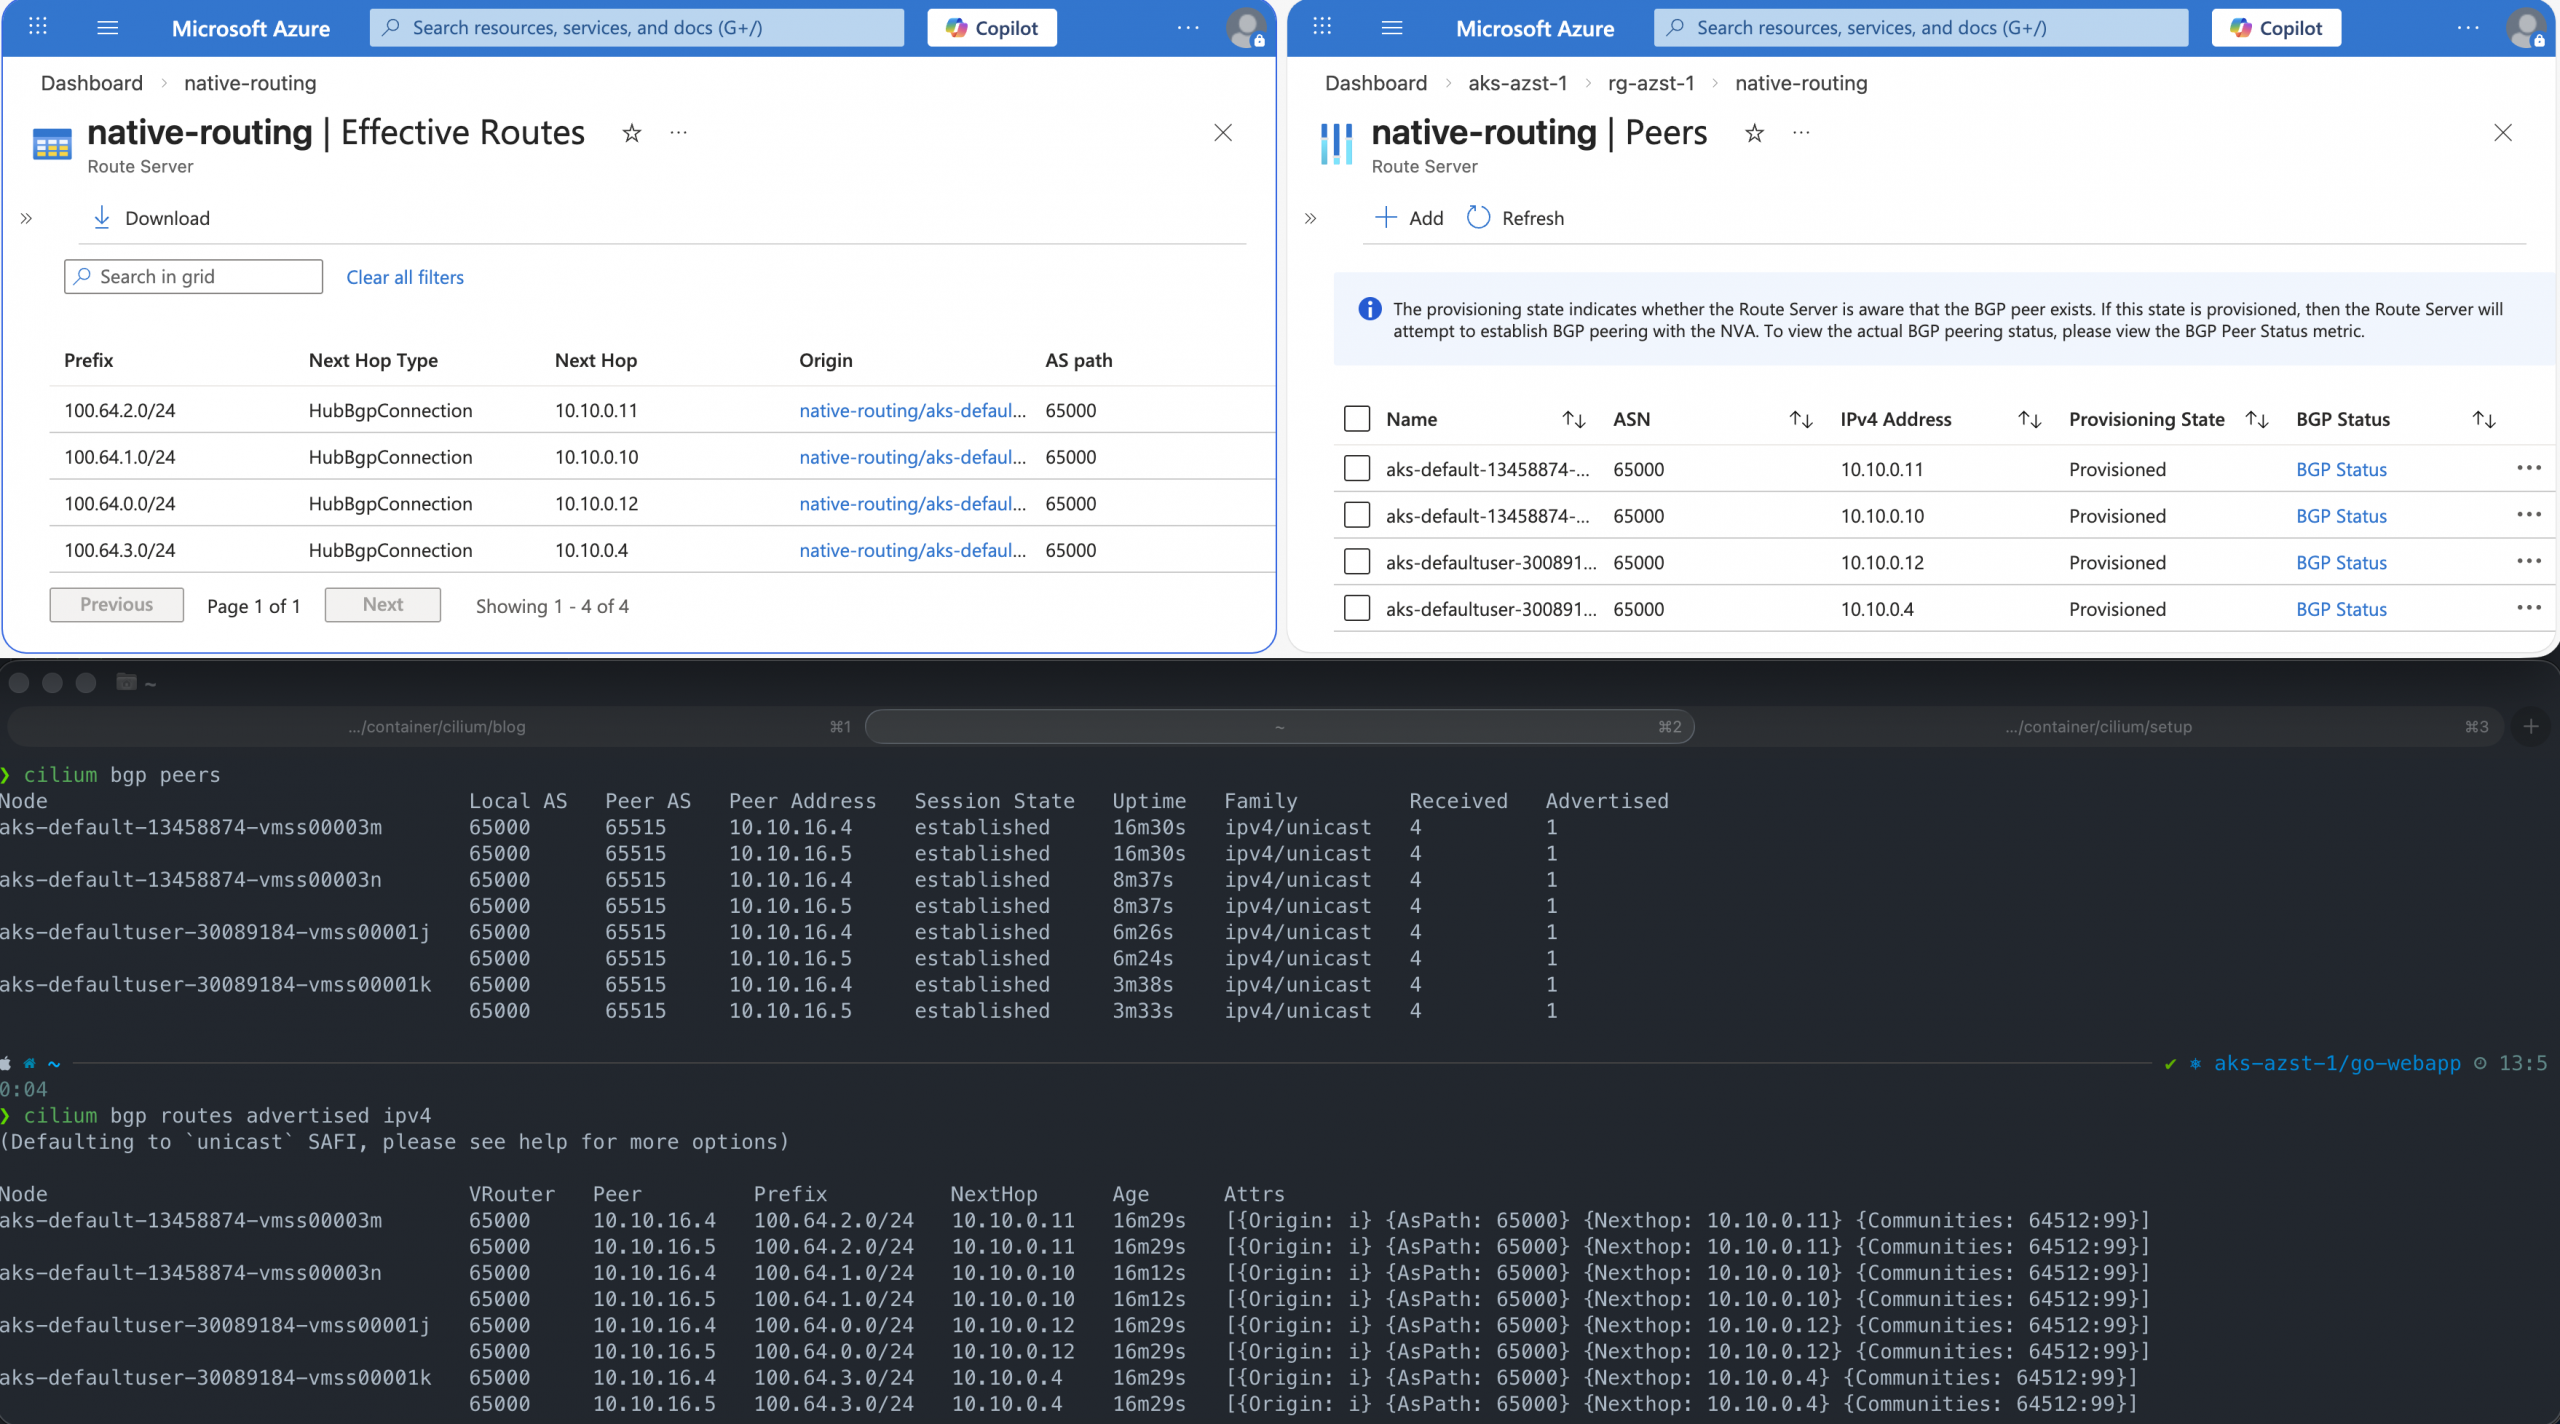
Task: Favorite the Effective Routes page with star
Action: [x=631, y=133]
